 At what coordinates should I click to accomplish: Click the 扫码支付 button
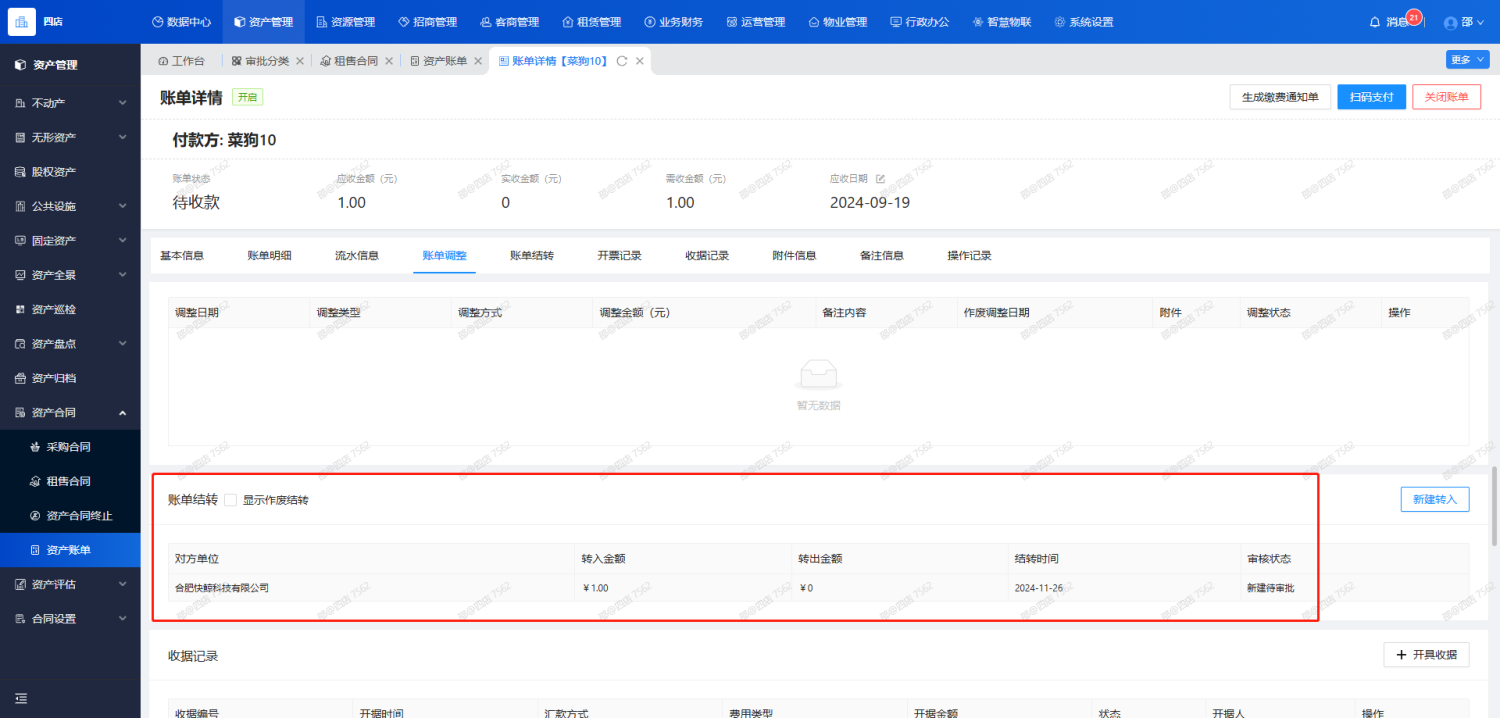pyautogui.click(x=1371, y=97)
